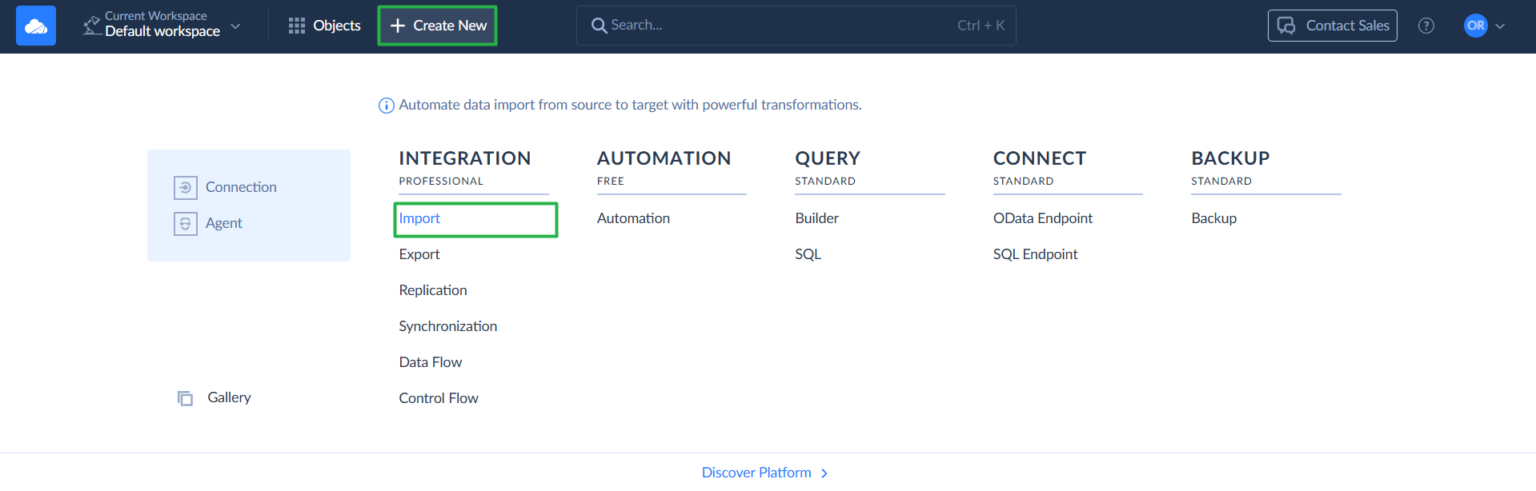Click the Objects grid icon

[x=297, y=26]
